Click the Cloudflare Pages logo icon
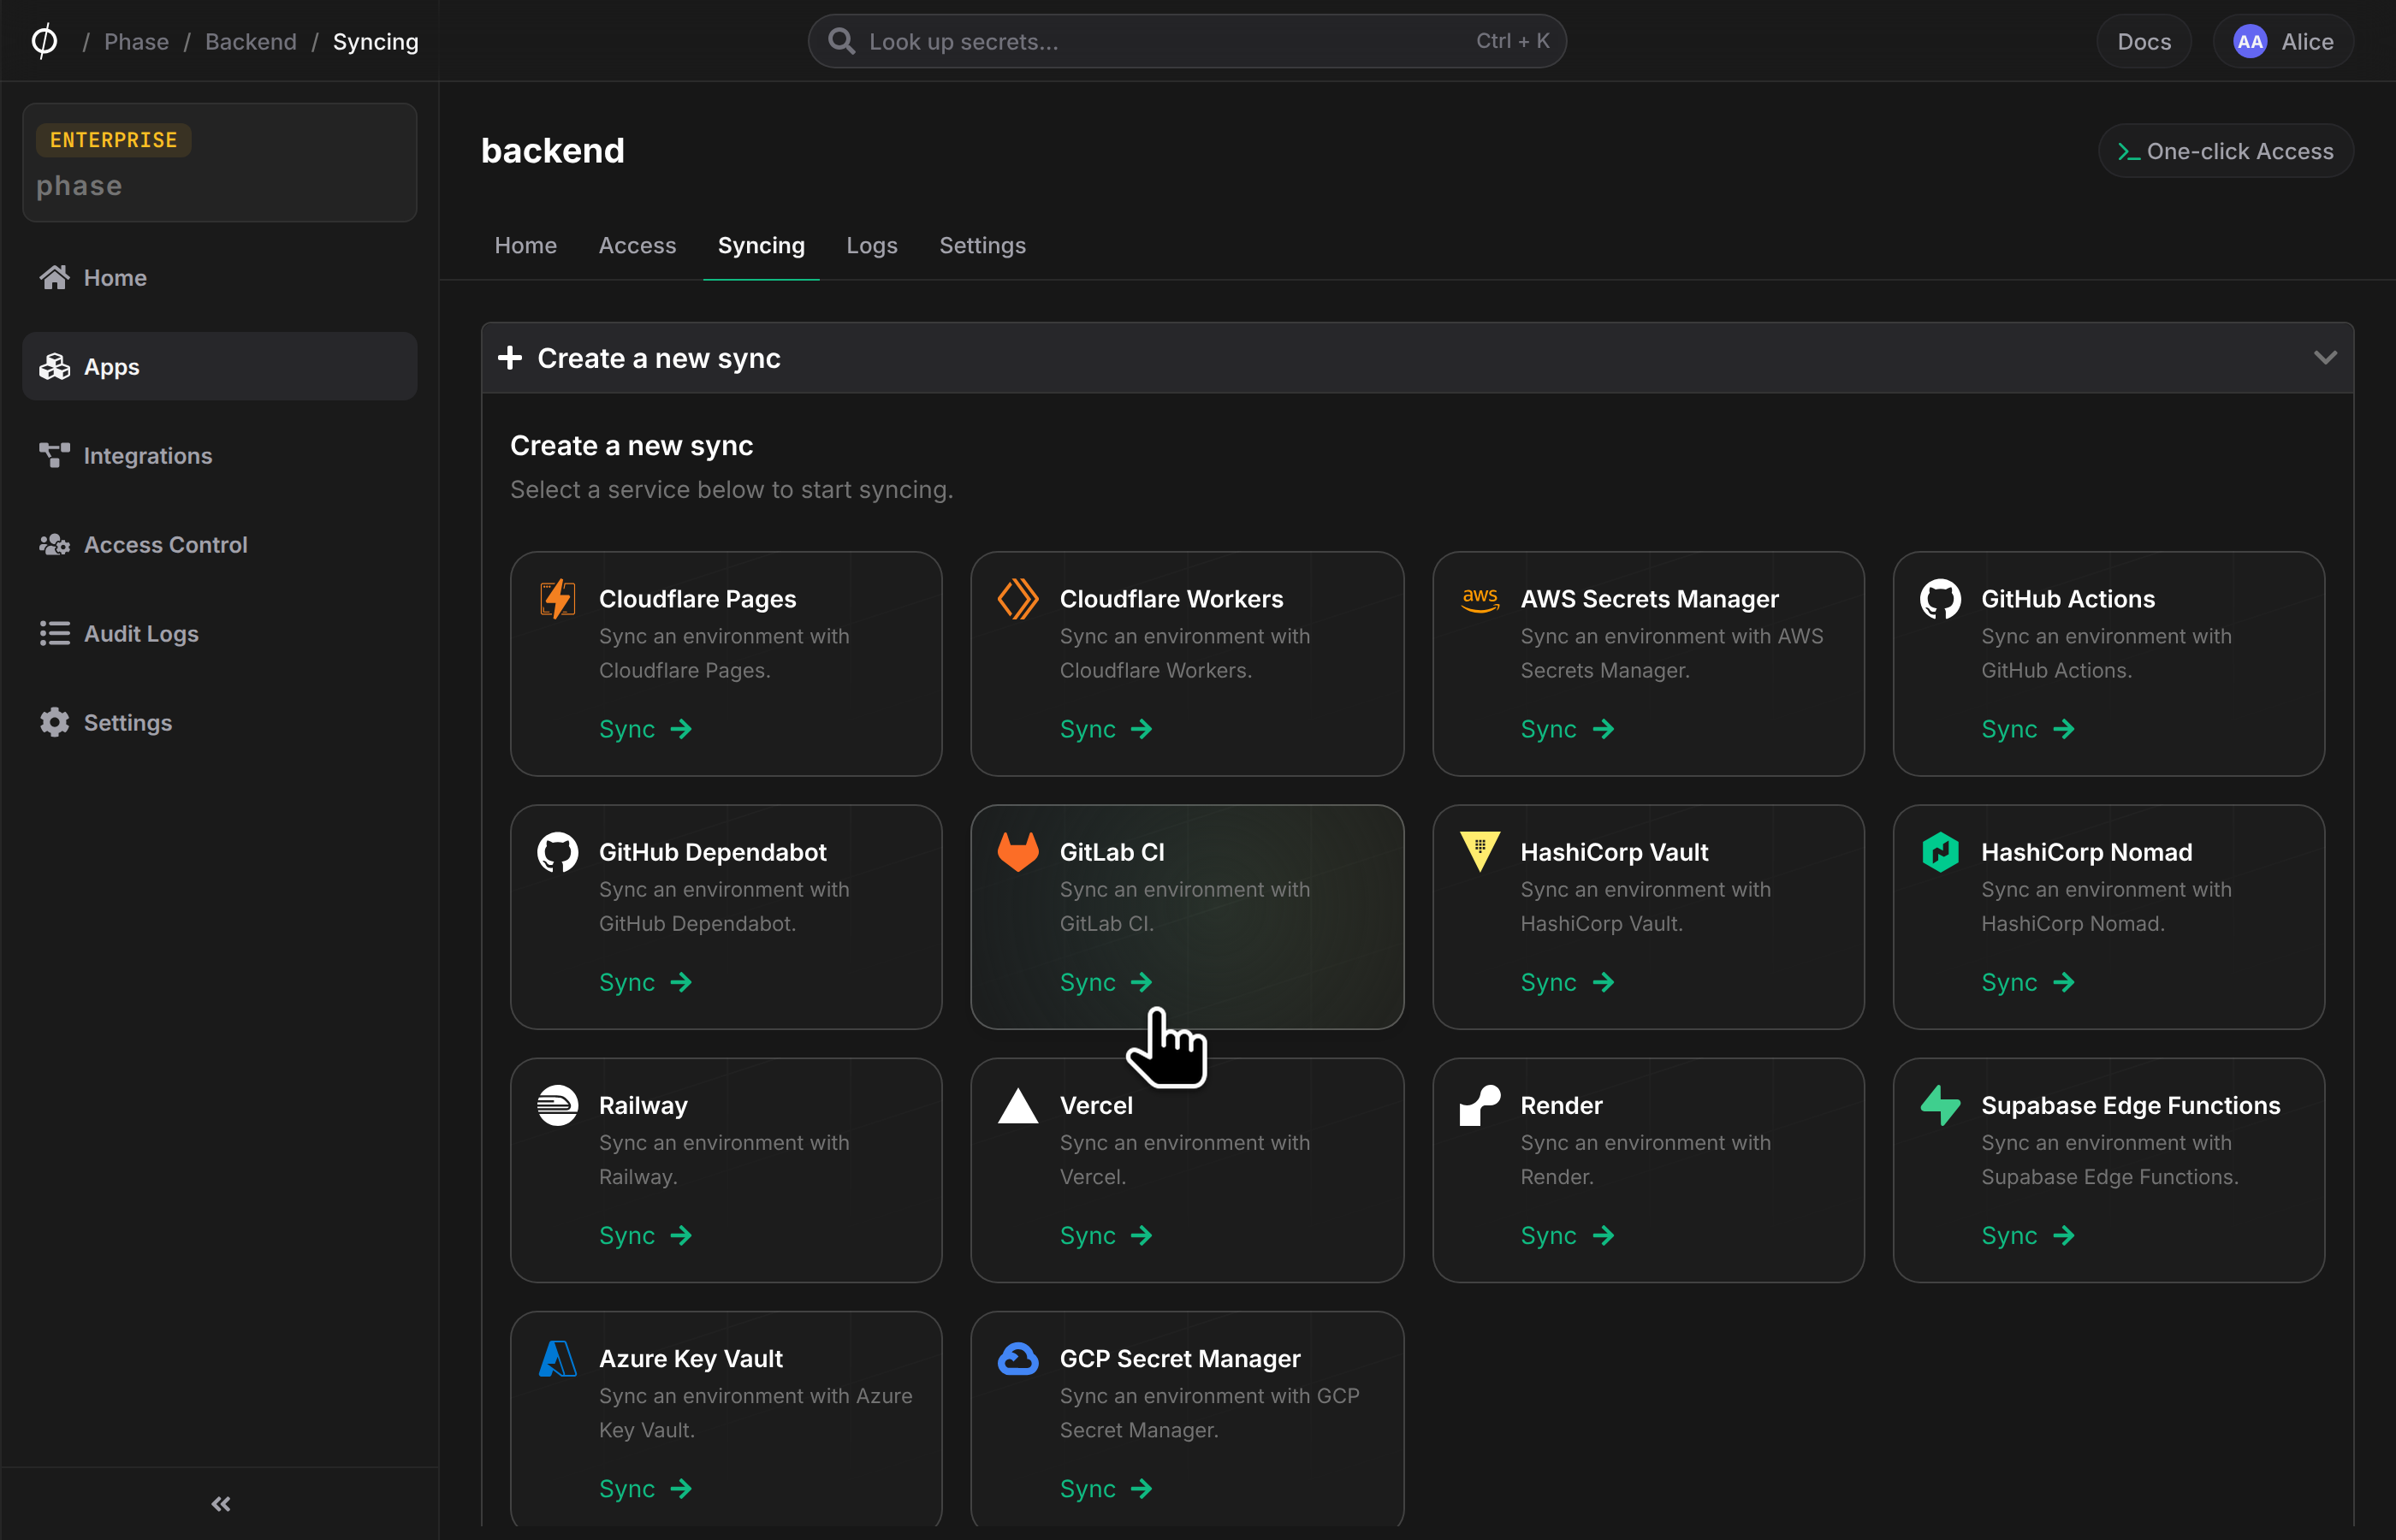Image resolution: width=2396 pixels, height=1540 pixels. (557, 599)
